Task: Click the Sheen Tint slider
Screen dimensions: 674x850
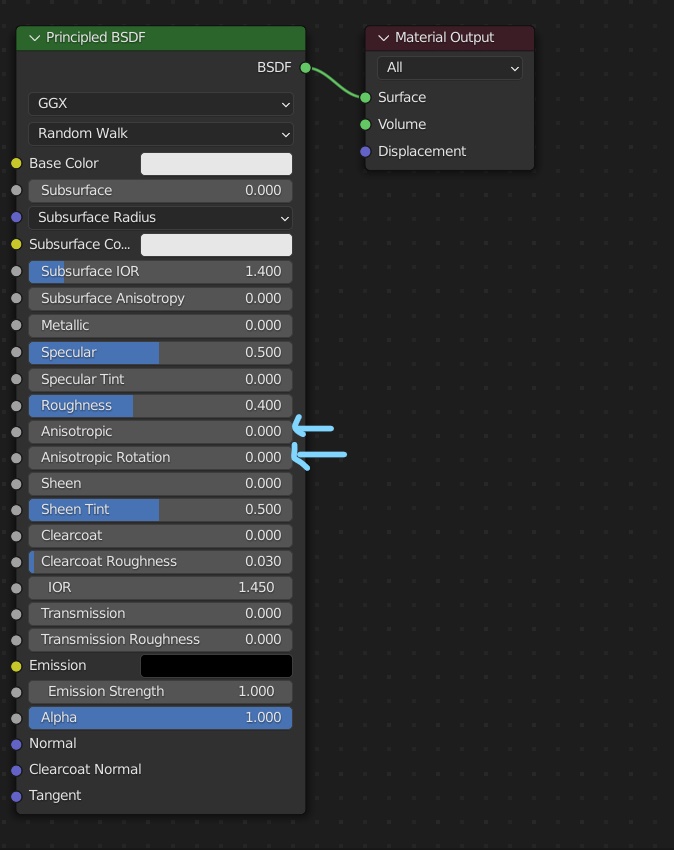Action: [x=161, y=510]
